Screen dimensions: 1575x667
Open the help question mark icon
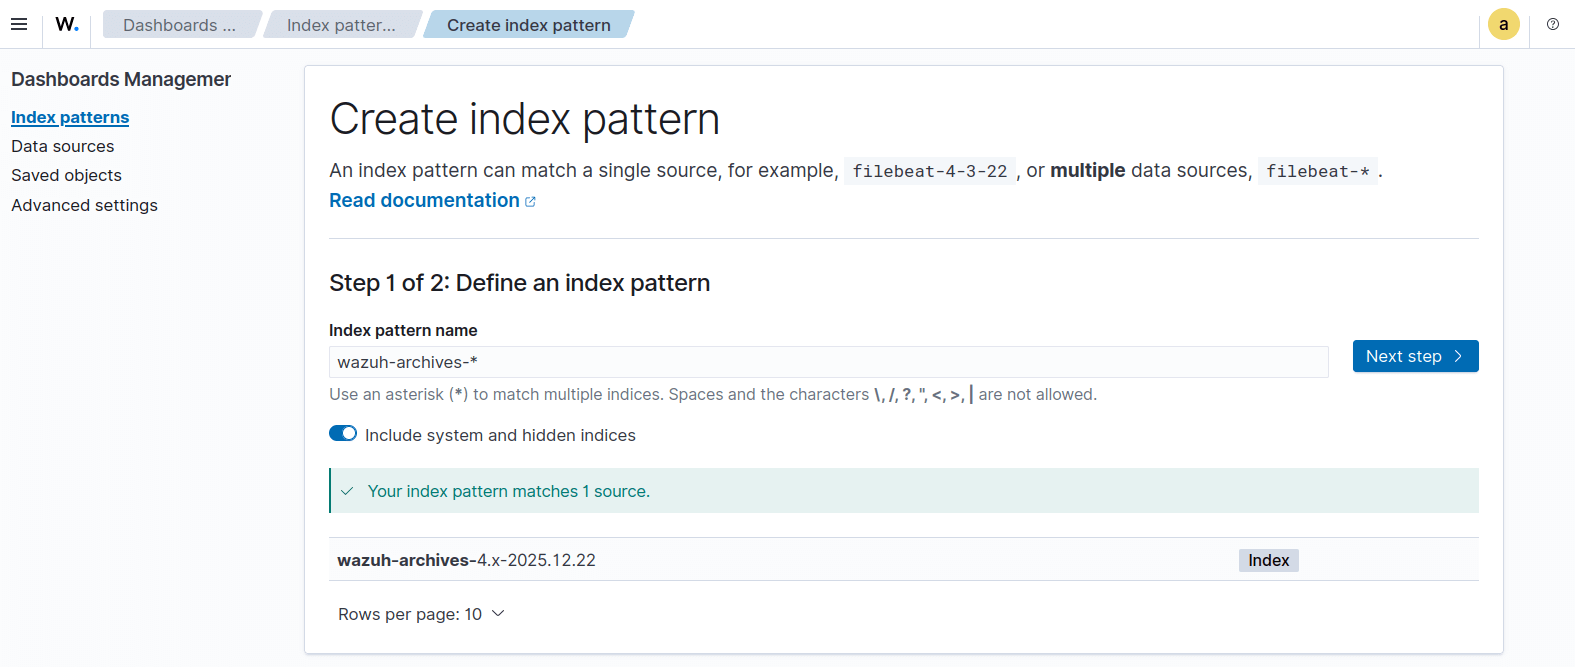click(1552, 24)
